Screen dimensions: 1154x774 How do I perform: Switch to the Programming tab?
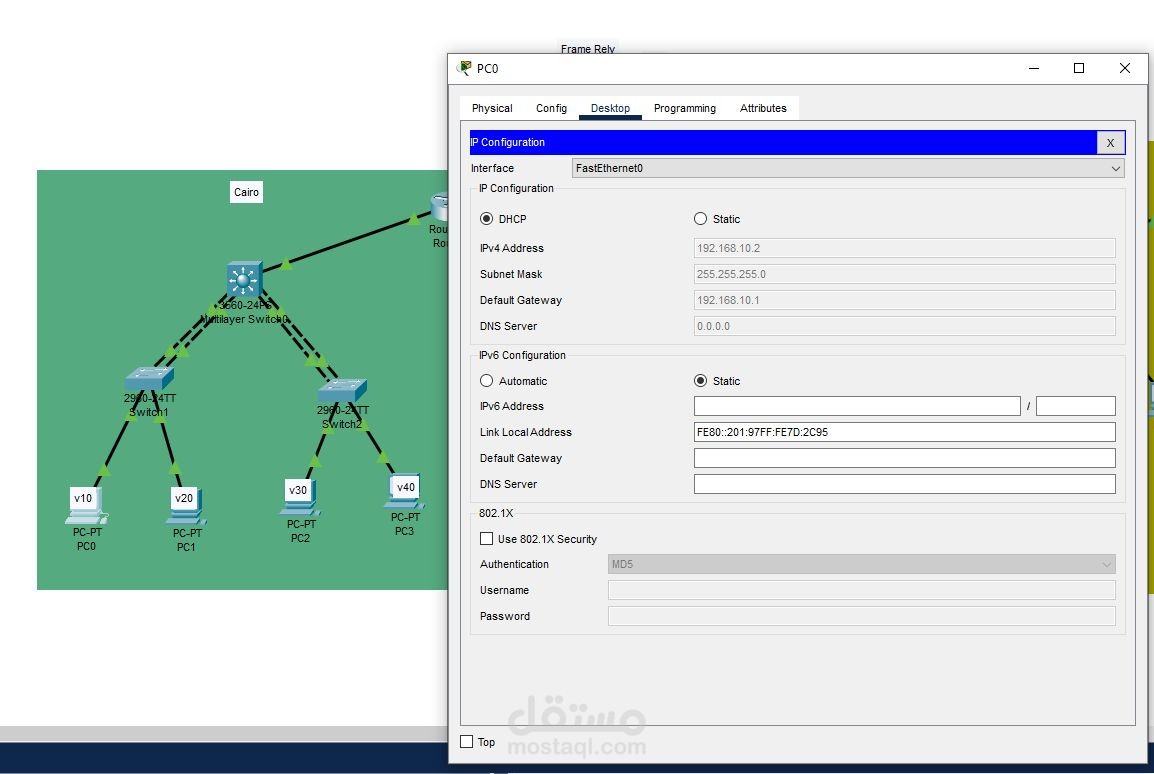(x=684, y=108)
